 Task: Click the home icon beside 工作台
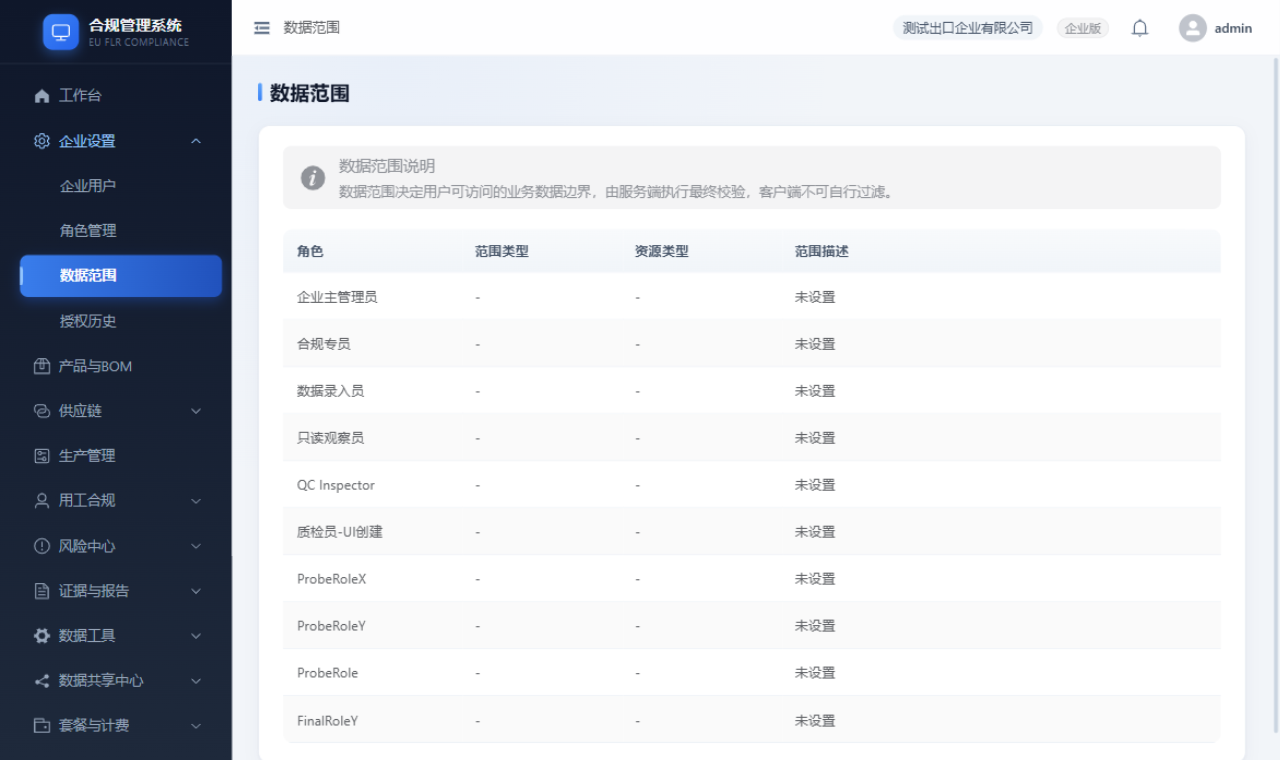click(42, 96)
